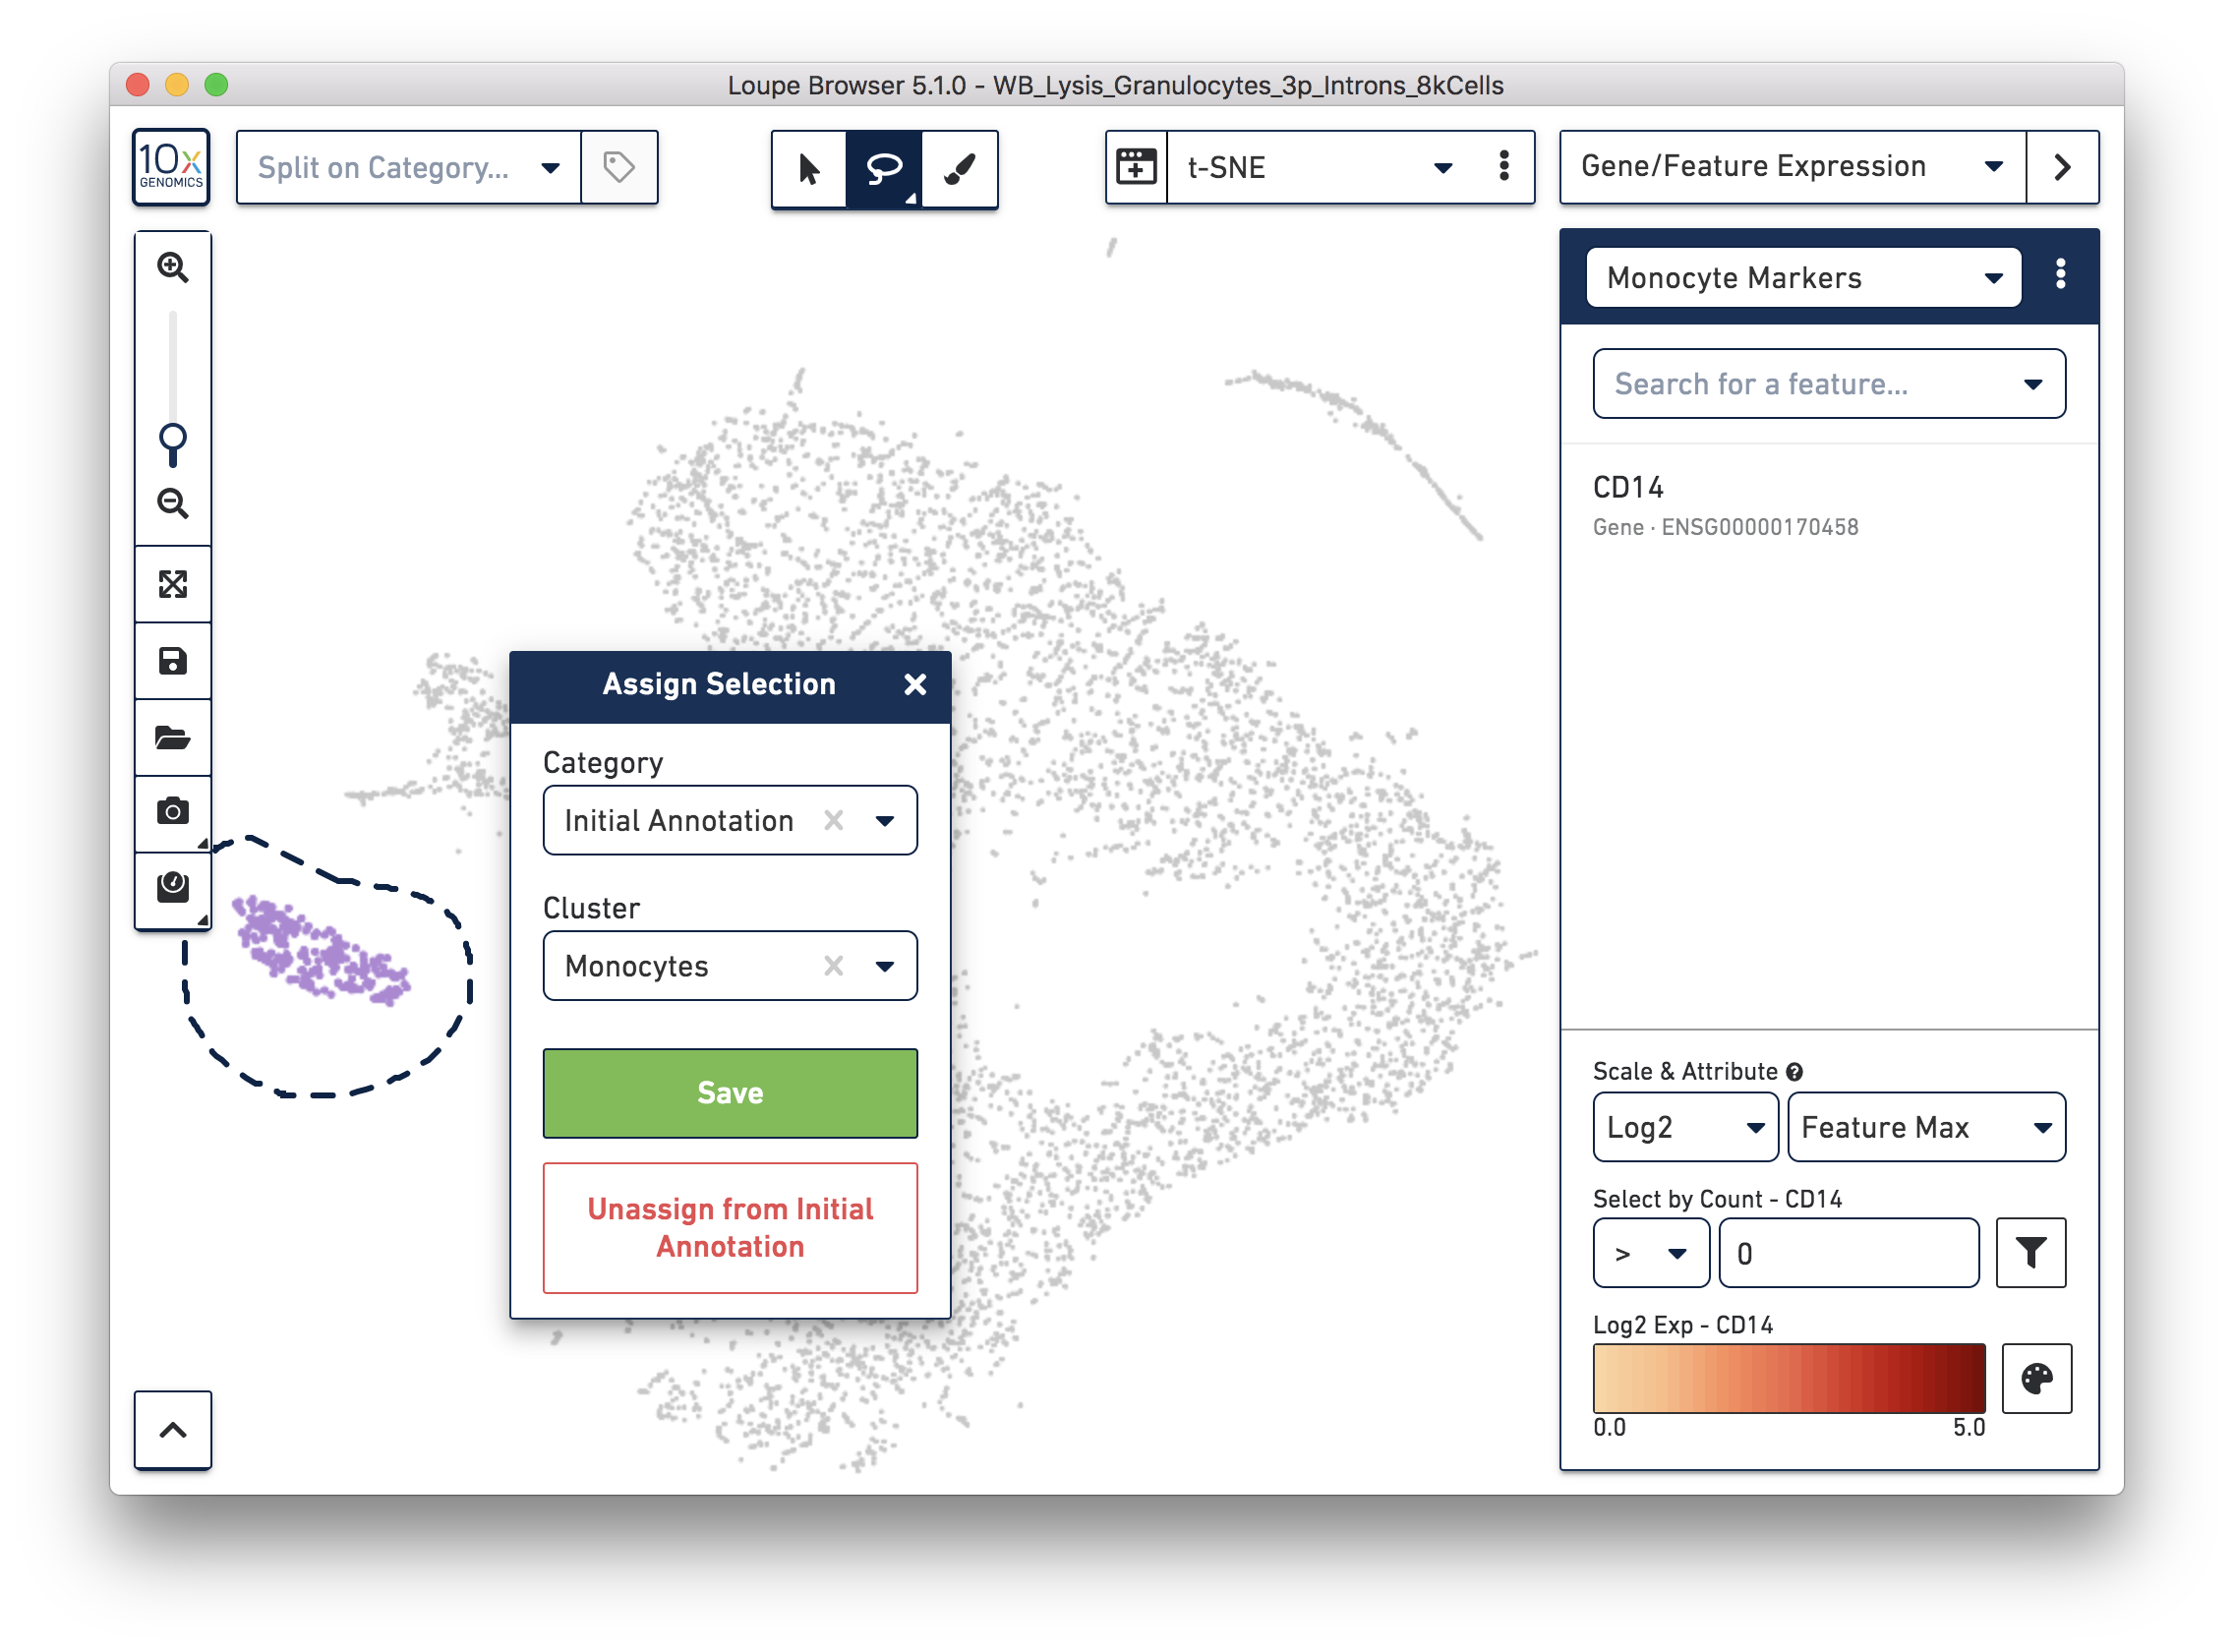Open the Monocyte Markers list dropdown

tap(1804, 278)
